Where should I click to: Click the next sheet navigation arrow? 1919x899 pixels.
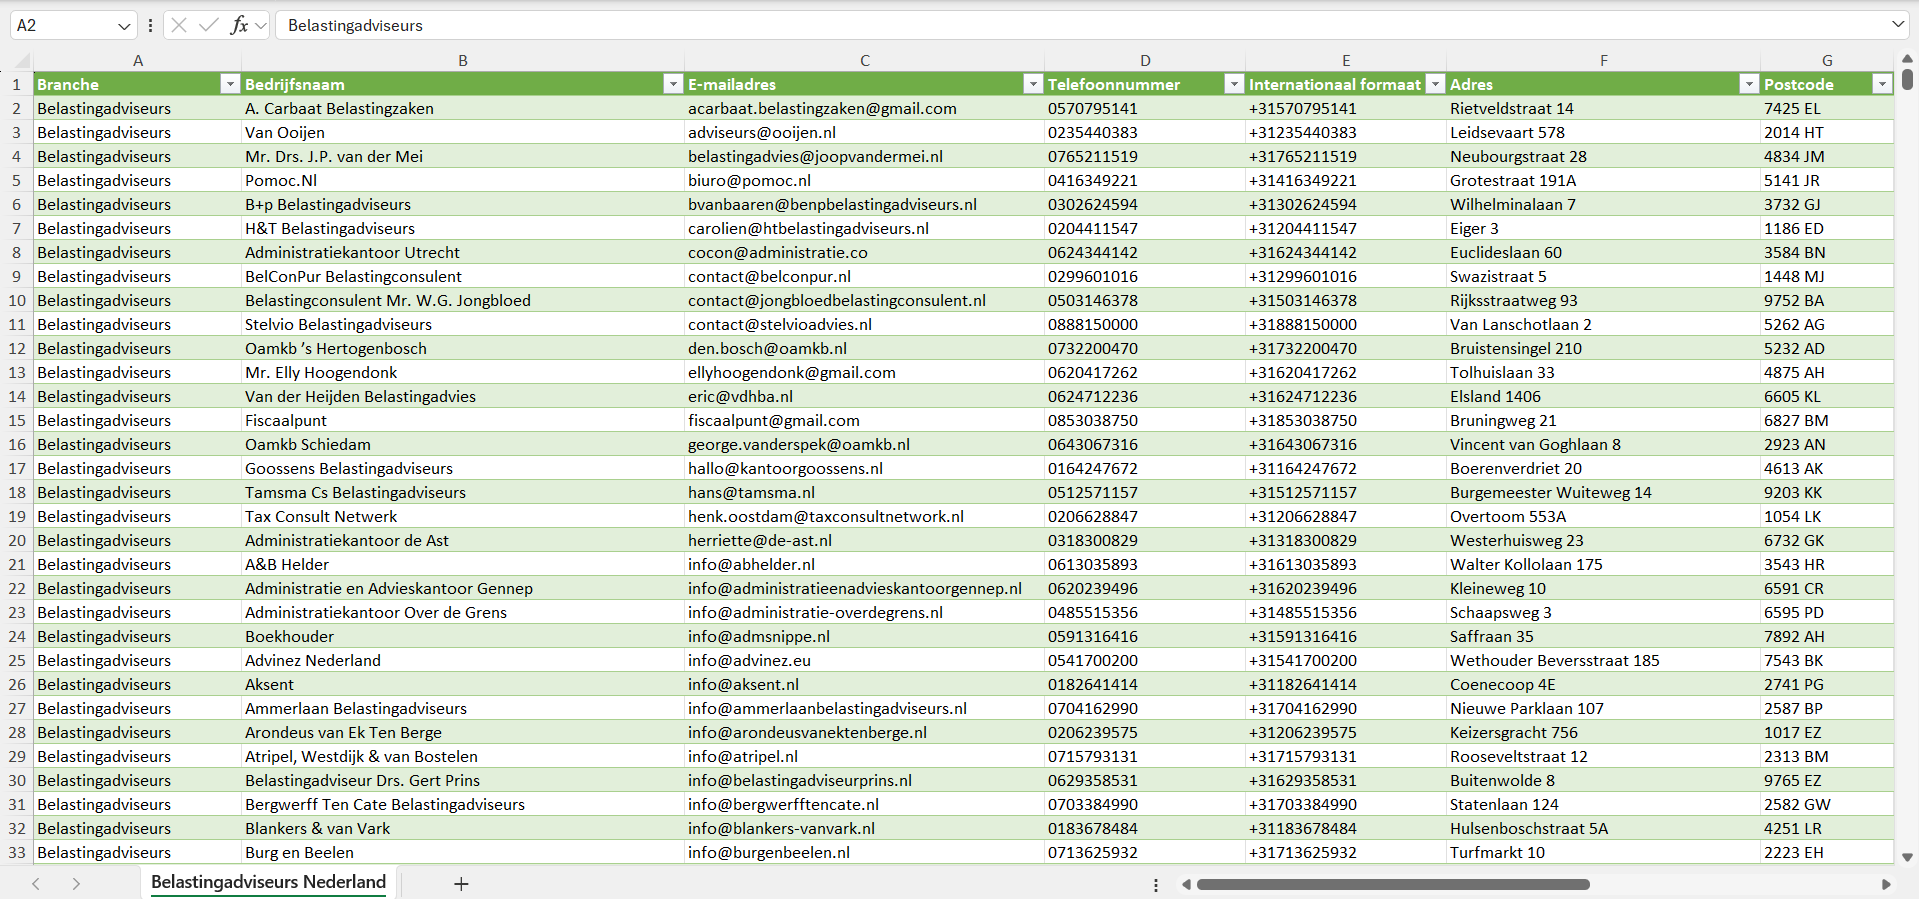coord(76,884)
